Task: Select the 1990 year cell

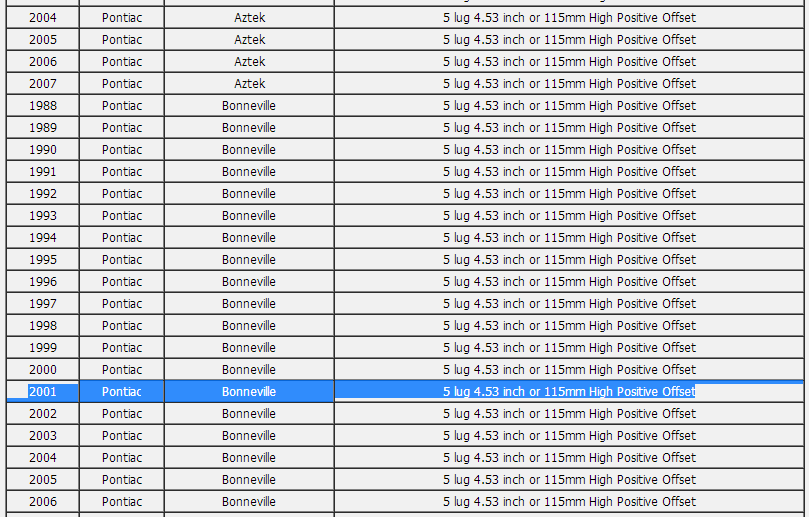Action: tap(43, 150)
